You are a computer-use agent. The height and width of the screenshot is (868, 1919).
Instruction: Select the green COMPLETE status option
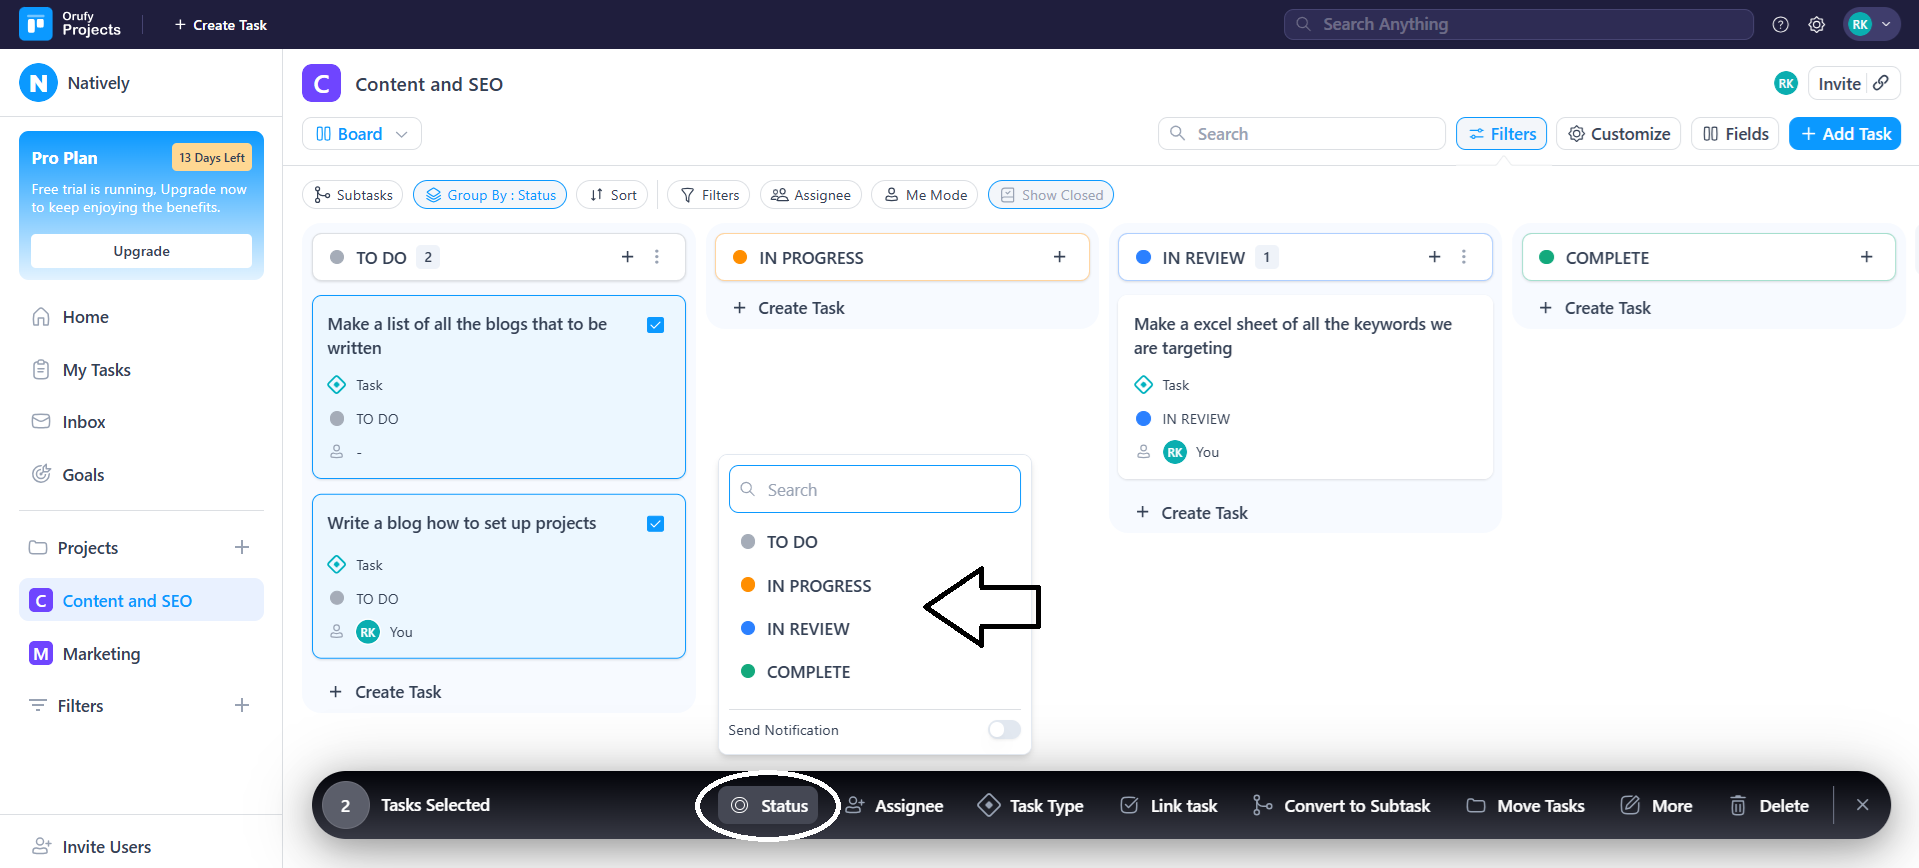807,672
